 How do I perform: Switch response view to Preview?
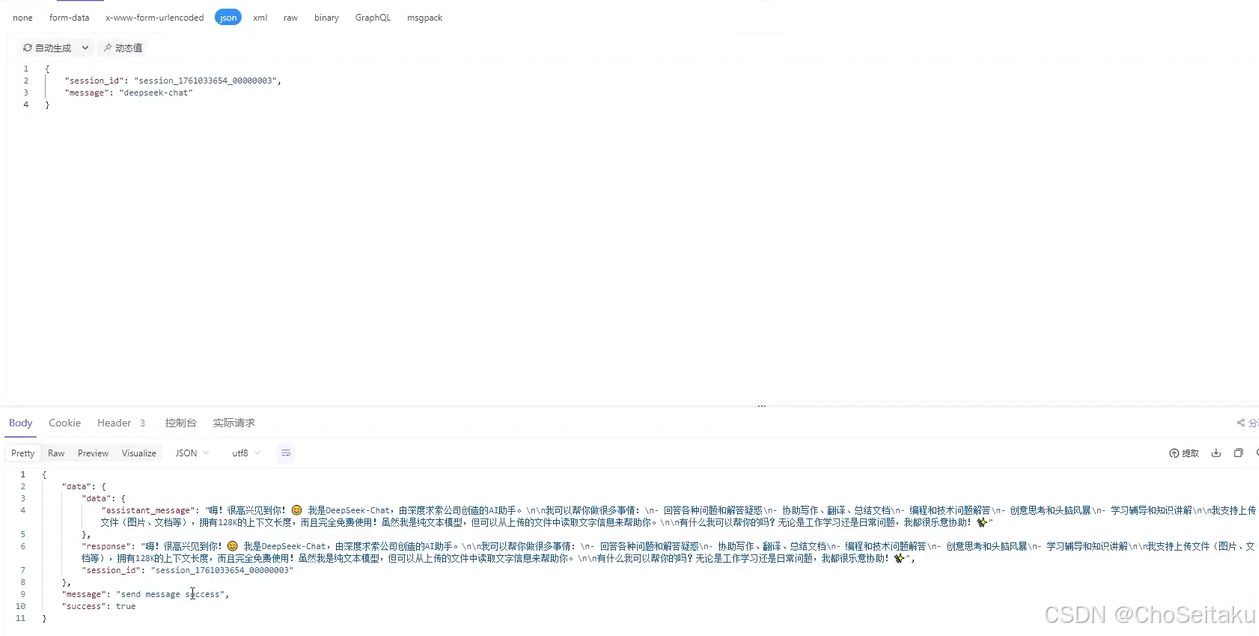click(x=93, y=453)
